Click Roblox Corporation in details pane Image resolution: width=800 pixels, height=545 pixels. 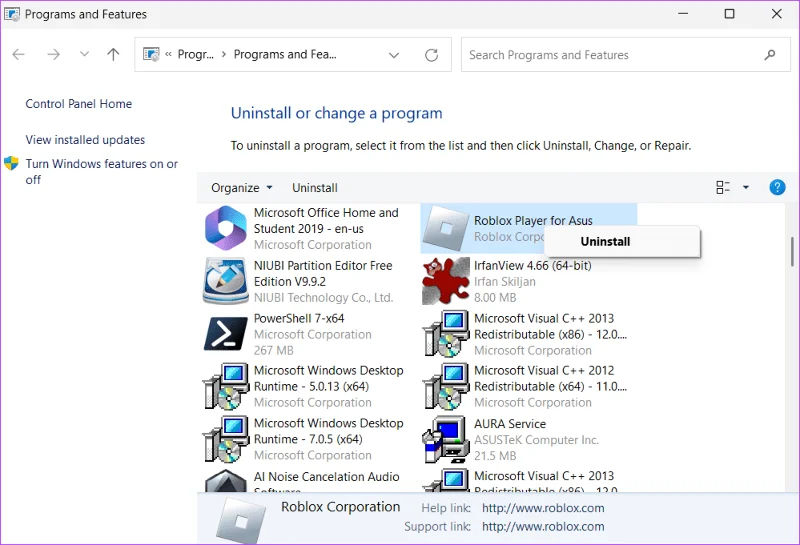(x=340, y=507)
